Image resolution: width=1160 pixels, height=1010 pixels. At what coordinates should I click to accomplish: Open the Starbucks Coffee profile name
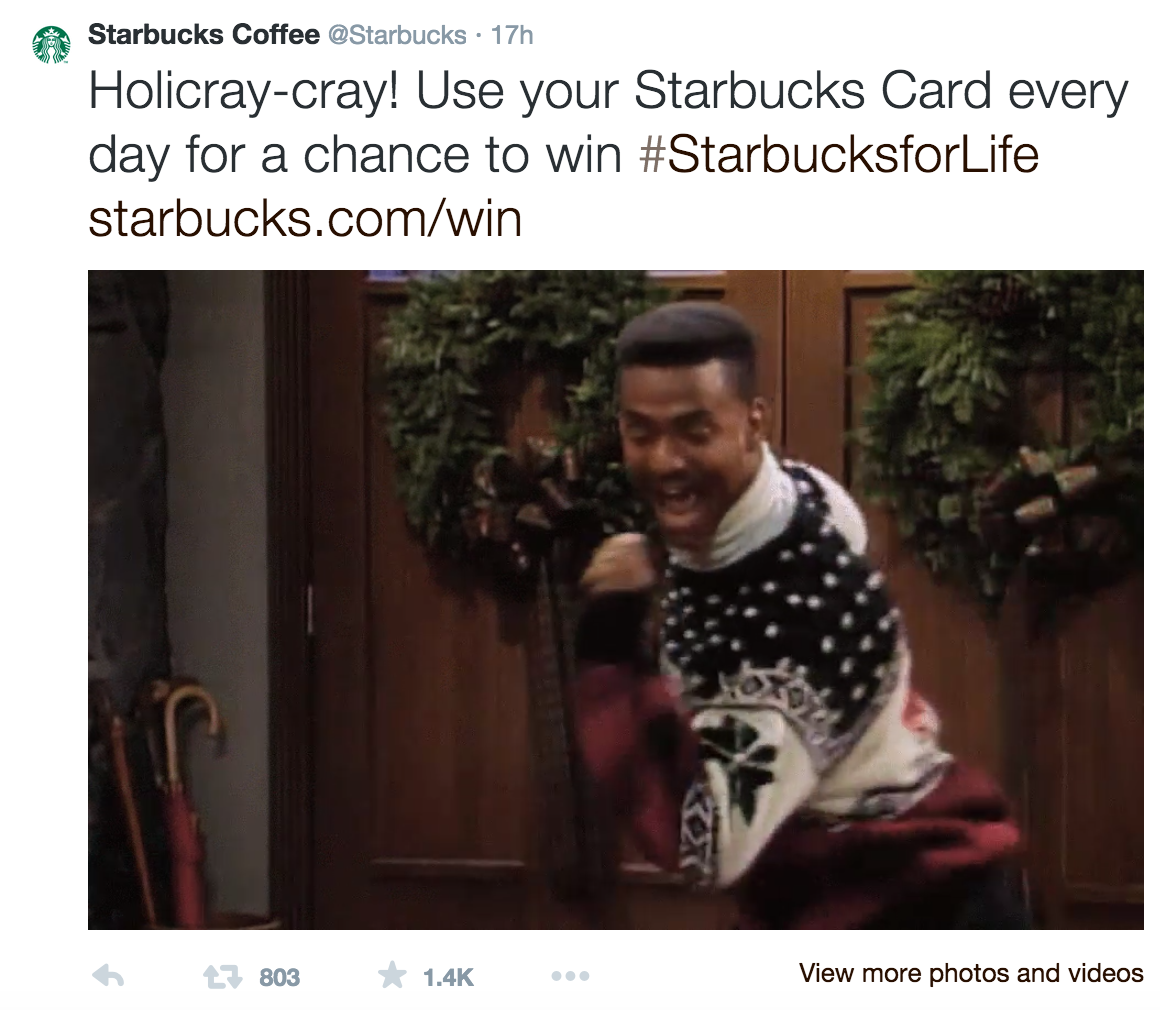pyautogui.click(x=203, y=35)
